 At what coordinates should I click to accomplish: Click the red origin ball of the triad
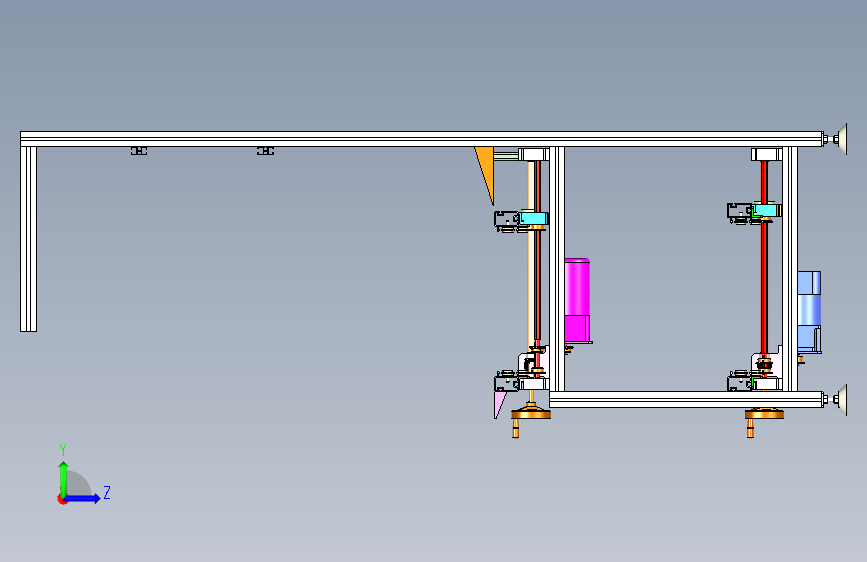tap(62, 499)
